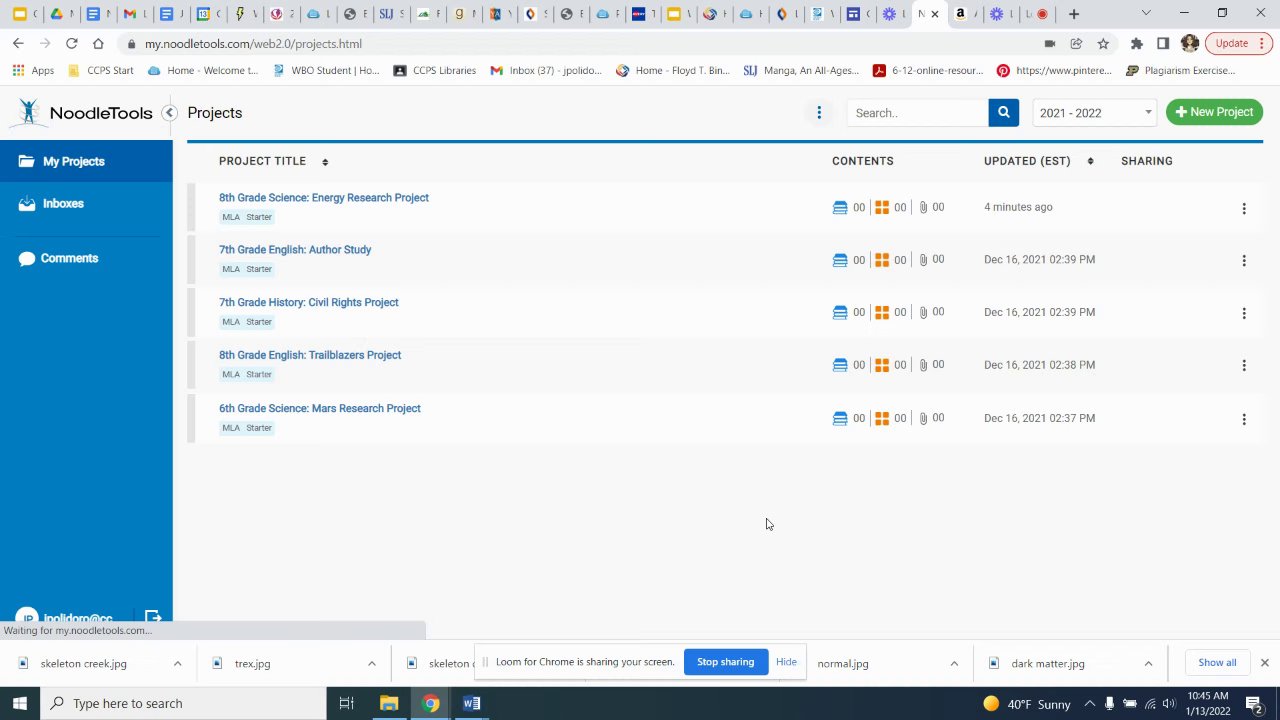Open Chrome tab search chevron

pyautogui.click(x=1146, y=14)
